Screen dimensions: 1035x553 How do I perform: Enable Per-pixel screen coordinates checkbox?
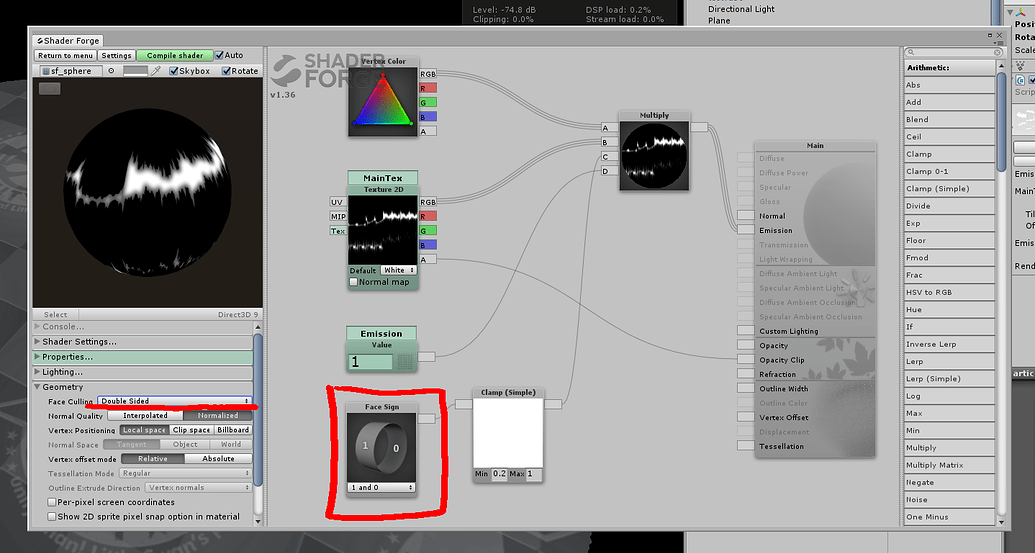coord(52,502)
